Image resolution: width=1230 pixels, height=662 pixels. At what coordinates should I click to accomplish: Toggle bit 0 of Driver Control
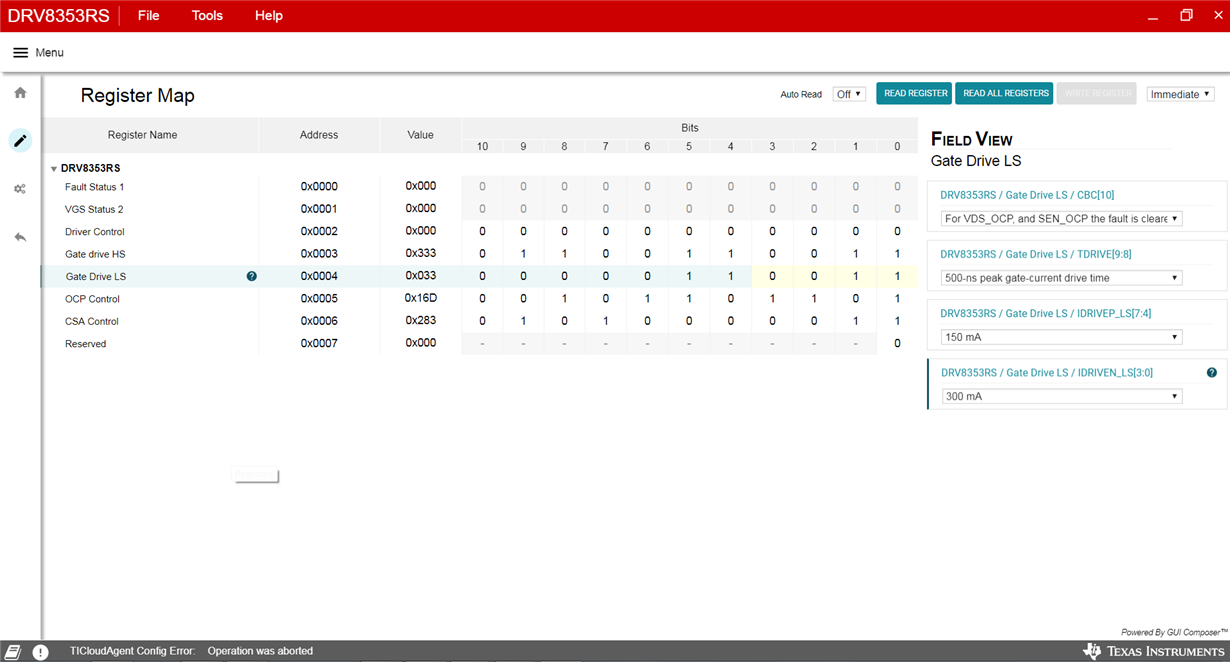[x=897, y=231]
